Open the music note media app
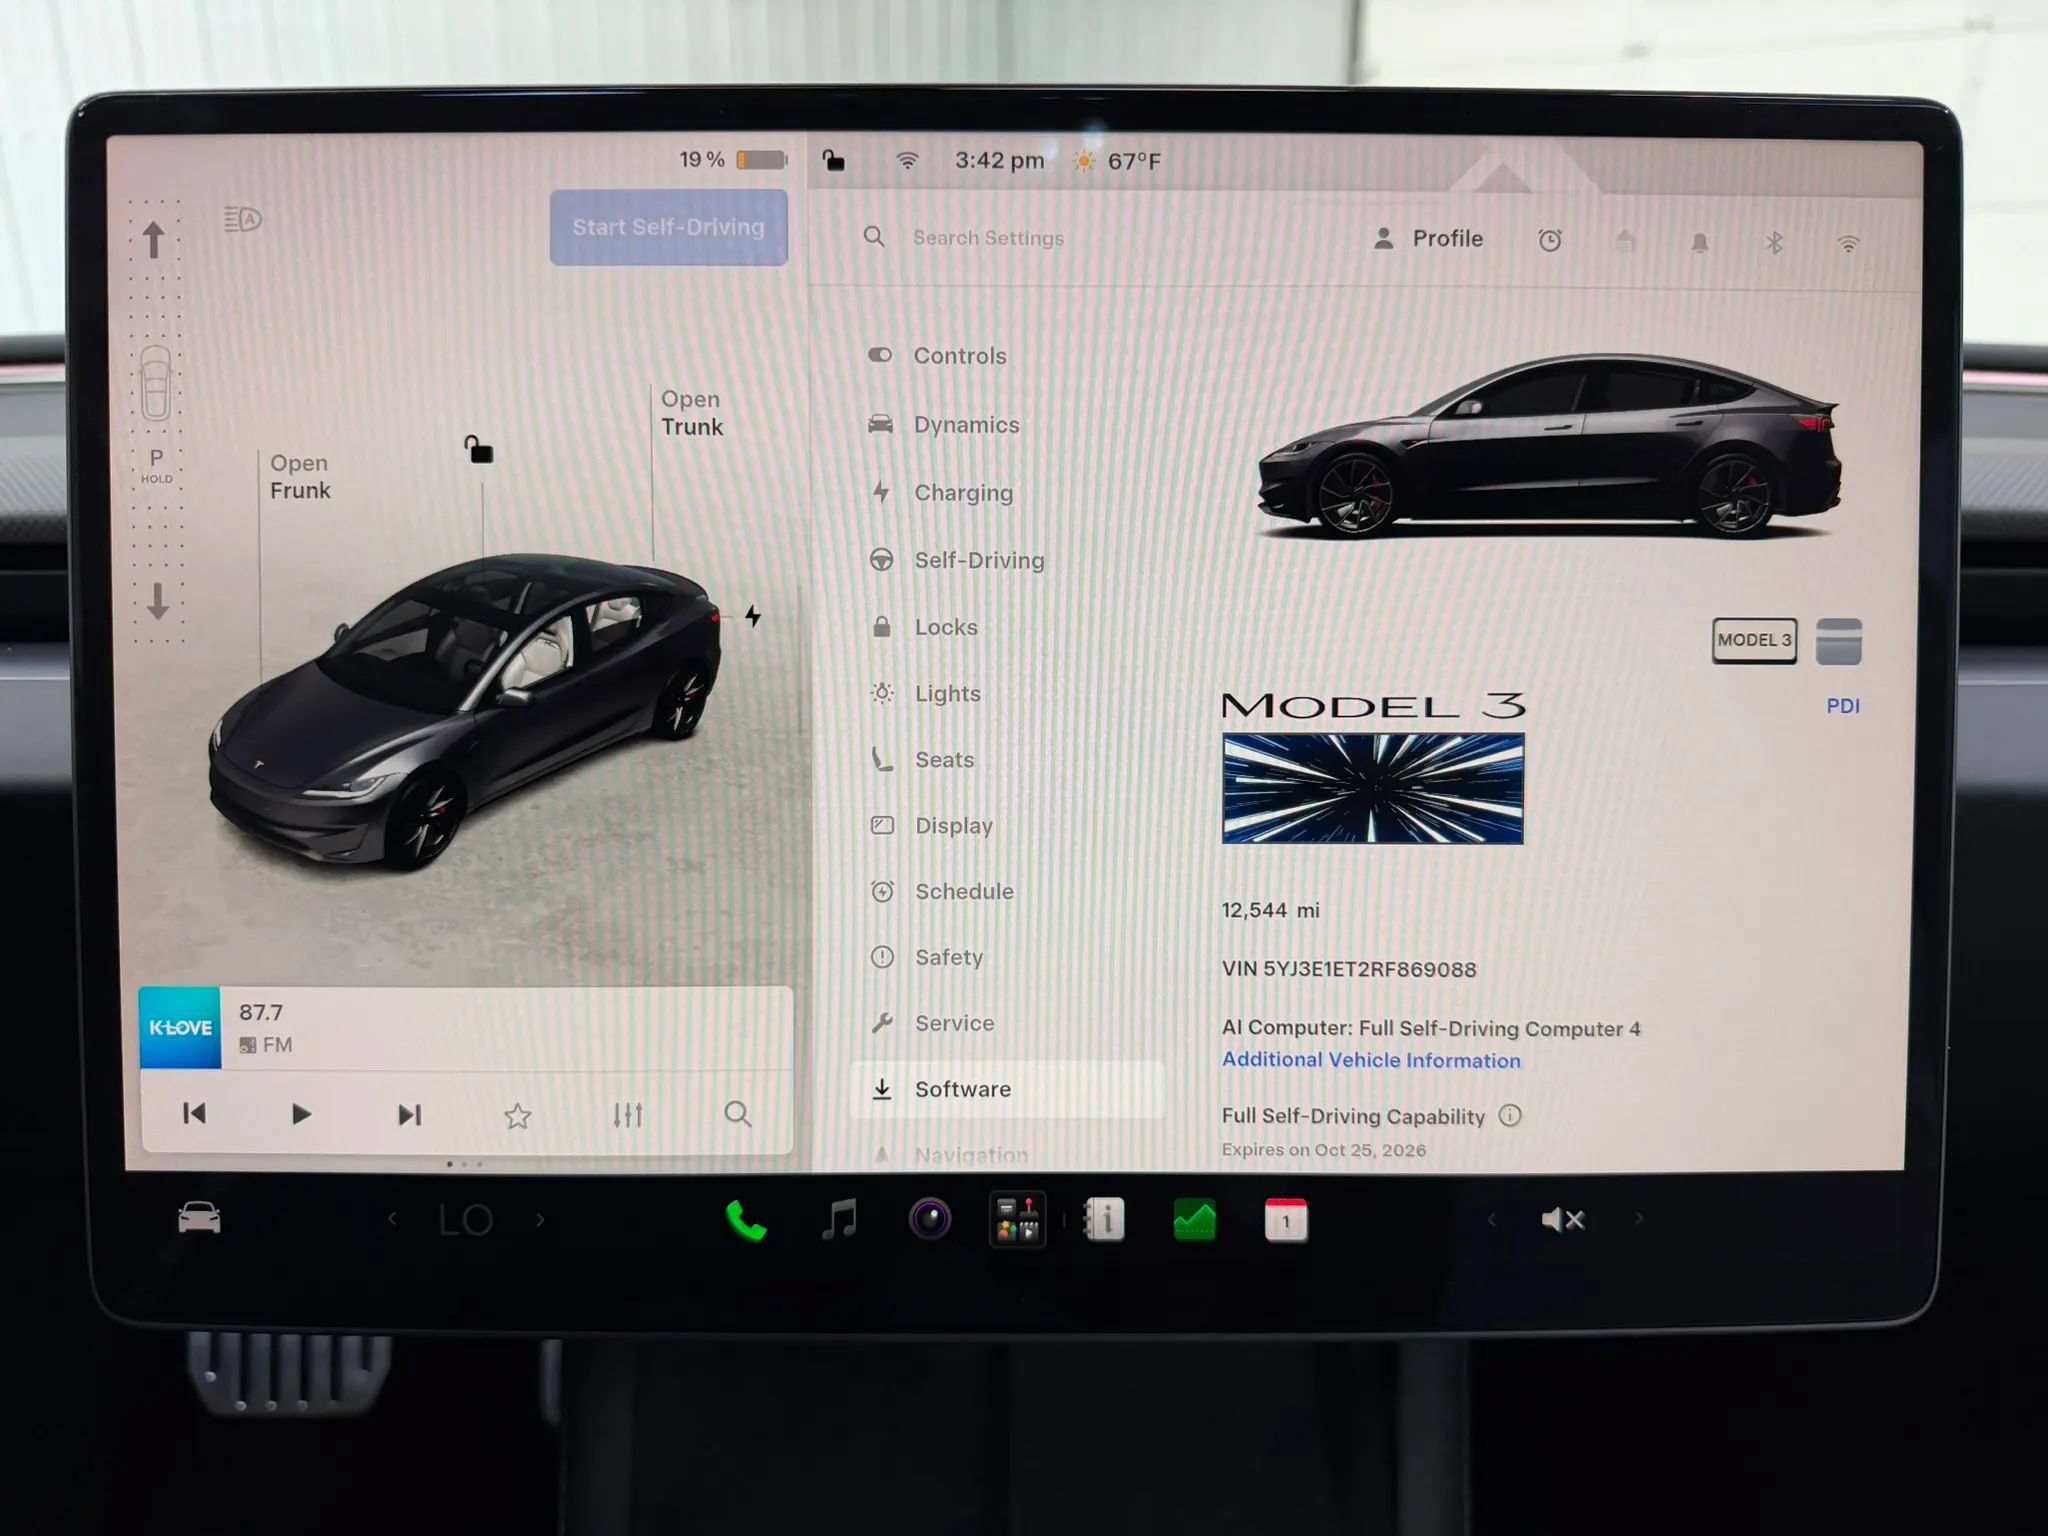The image size is (2048, 1536). pyautogui.click(x=839, y=1220)
